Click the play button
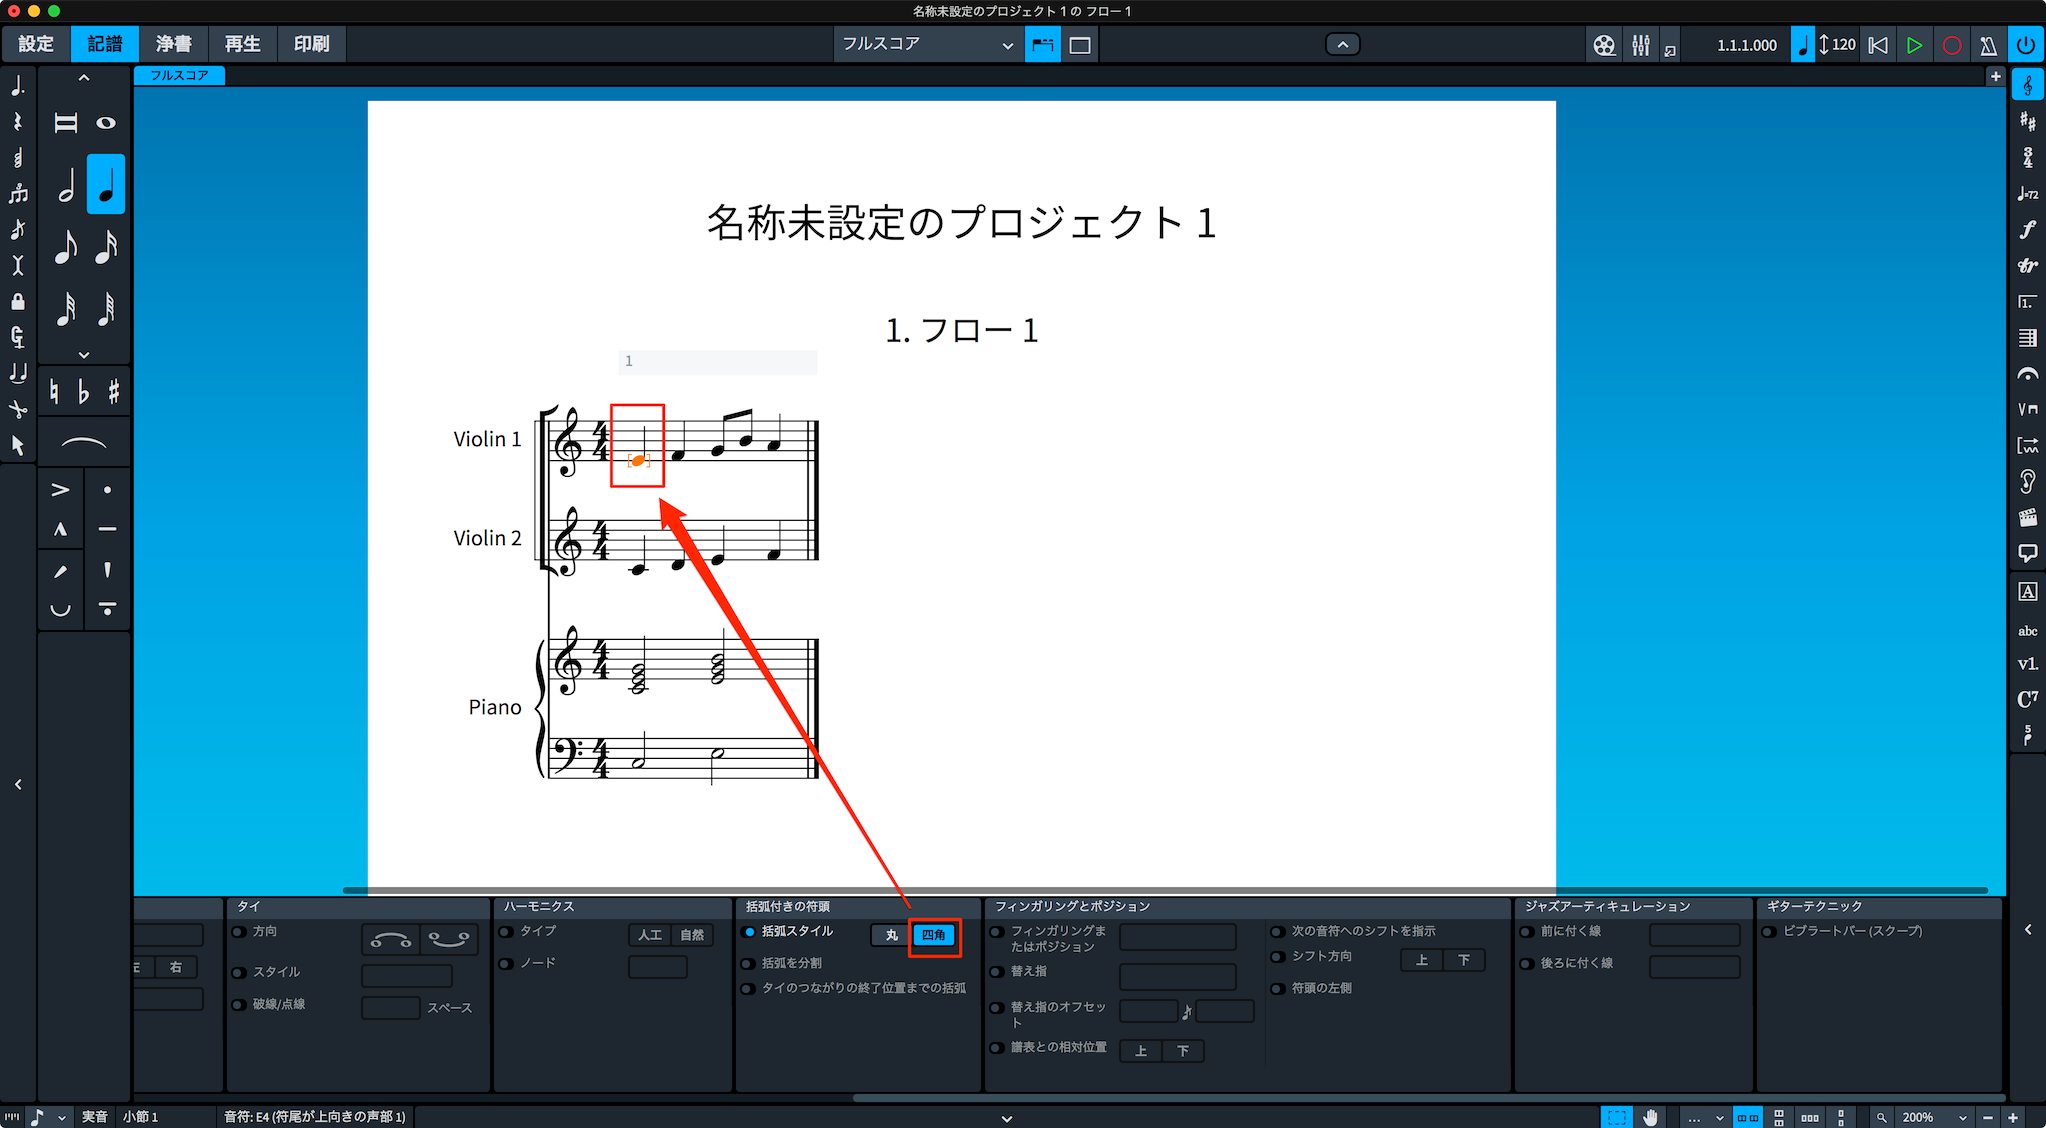 coord(1914,45)
